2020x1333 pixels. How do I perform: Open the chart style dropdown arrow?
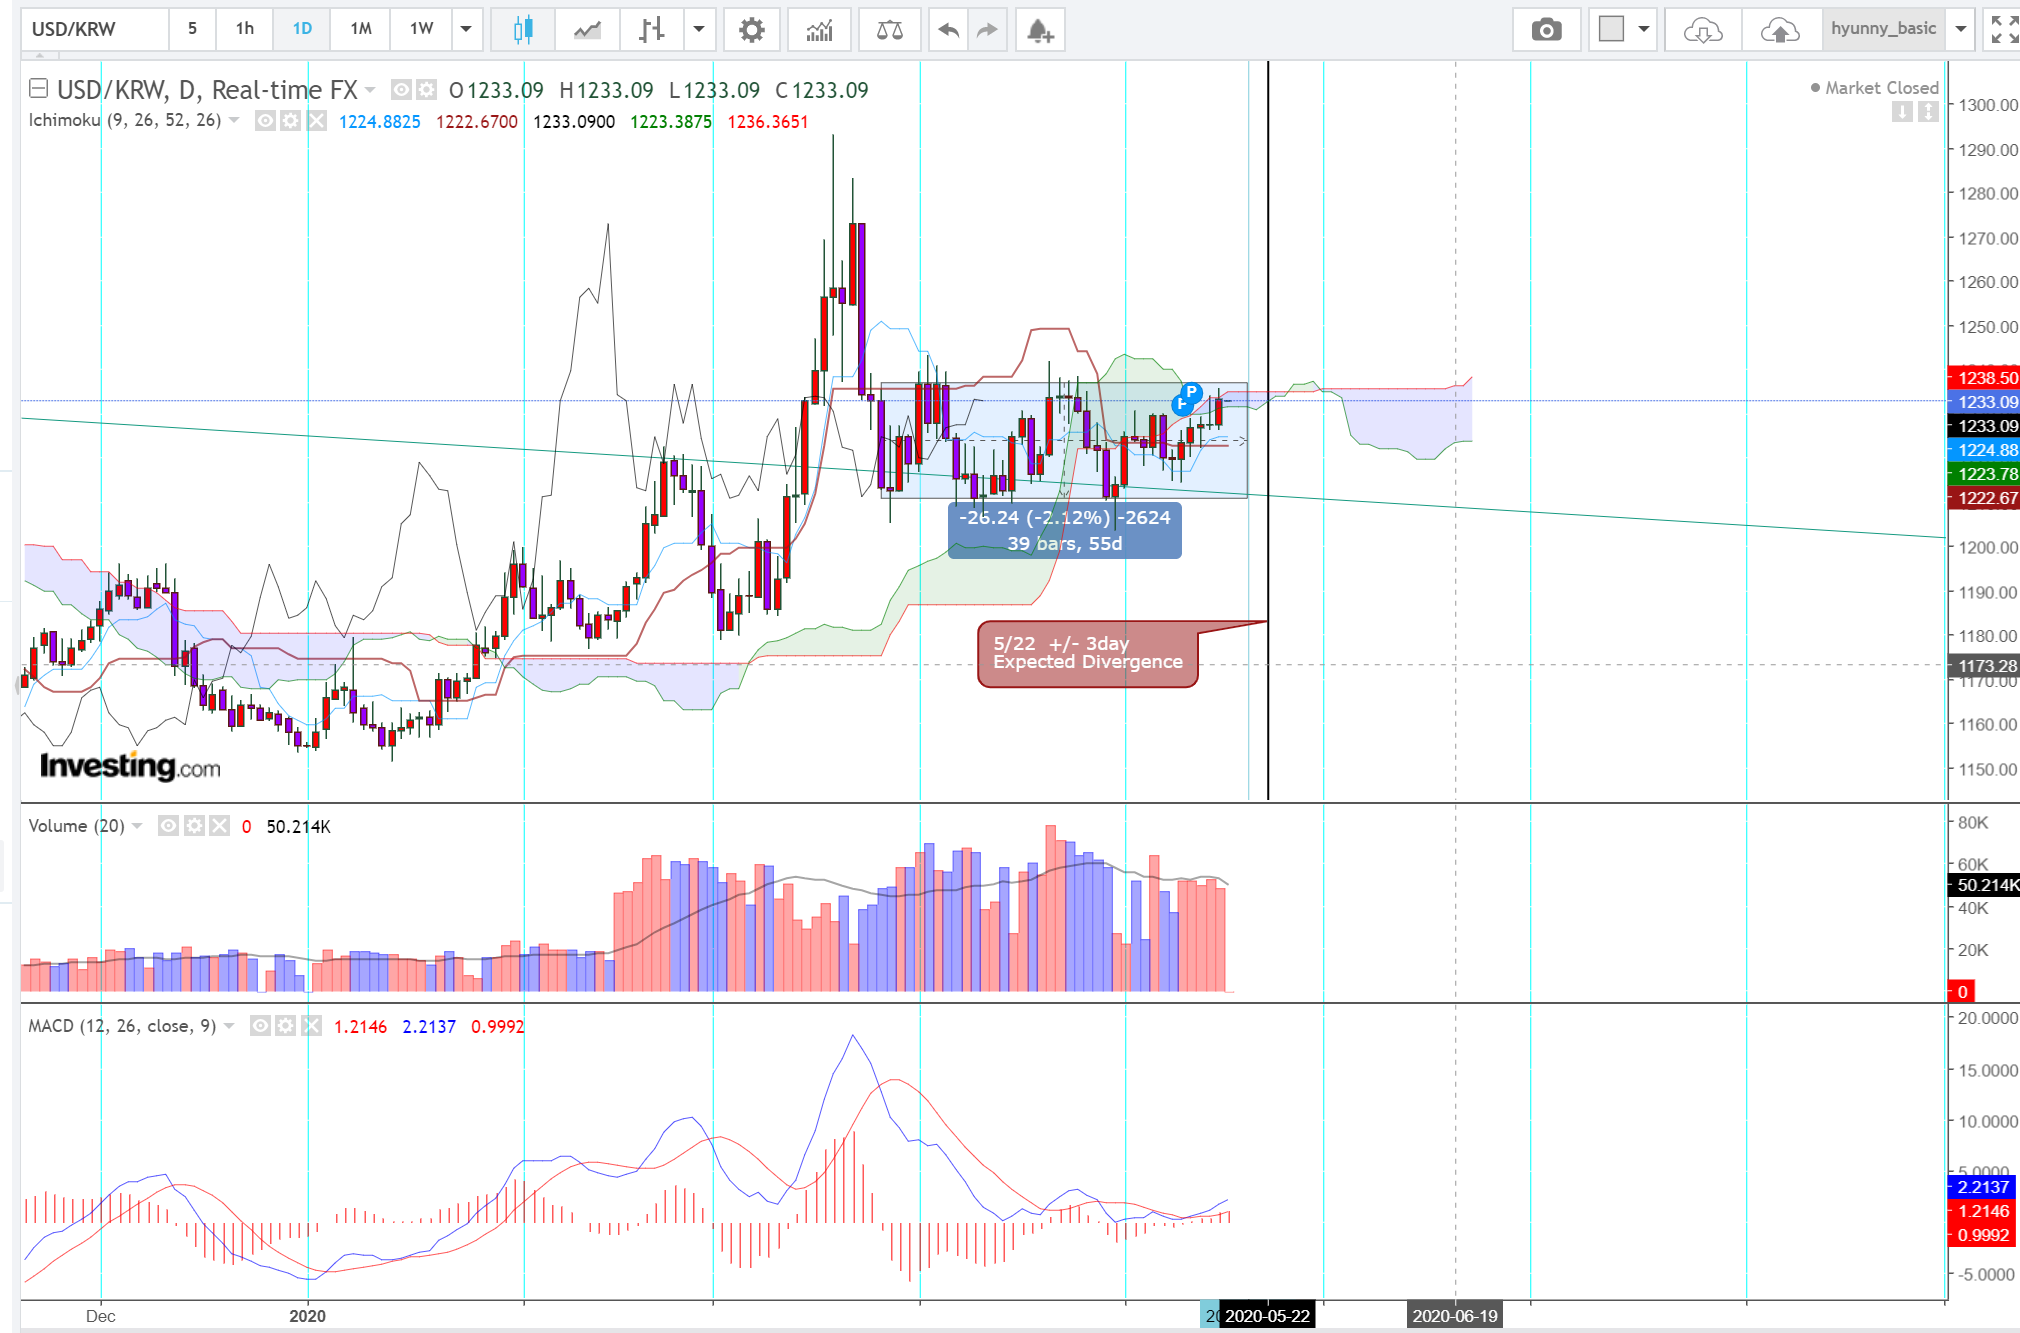699,29
